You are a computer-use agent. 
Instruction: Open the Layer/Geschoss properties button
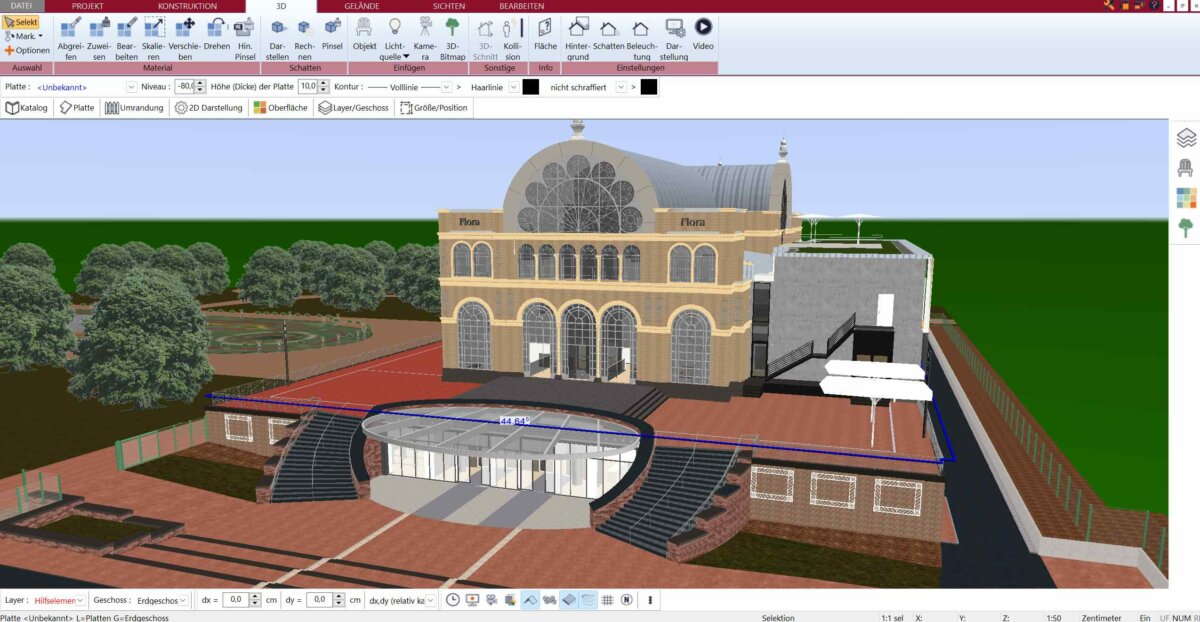353,108
